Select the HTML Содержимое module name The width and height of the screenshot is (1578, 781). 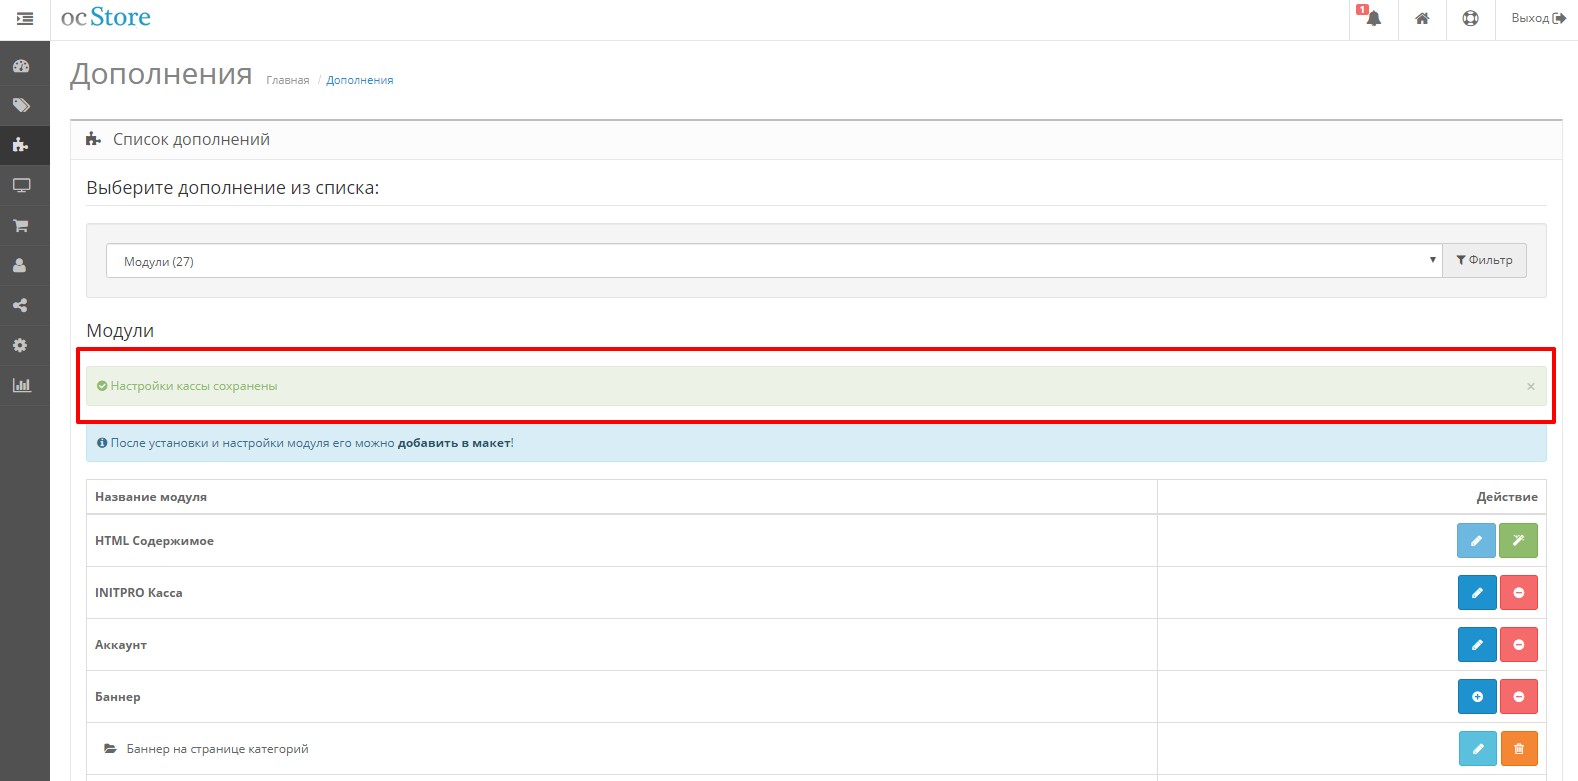click(x=154, y=541)
